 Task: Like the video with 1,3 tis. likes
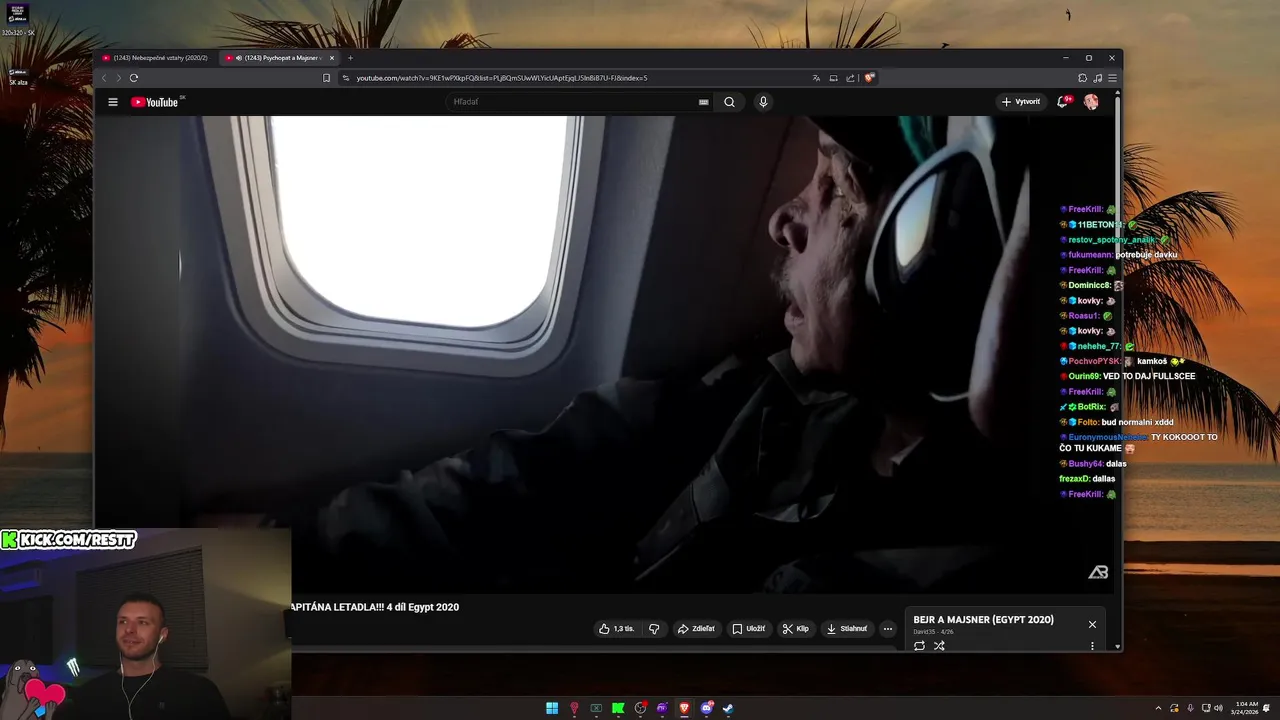[x=616, y=629]
